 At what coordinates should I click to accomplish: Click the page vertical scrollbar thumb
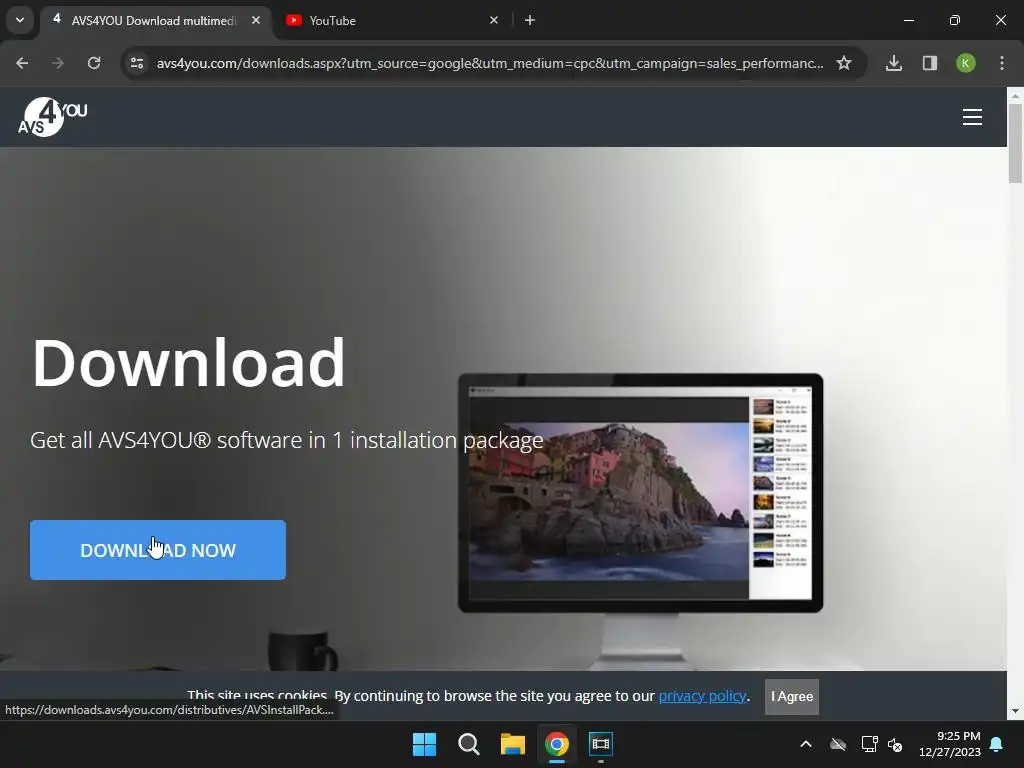pyautogui.click(x=1015, y=143)
